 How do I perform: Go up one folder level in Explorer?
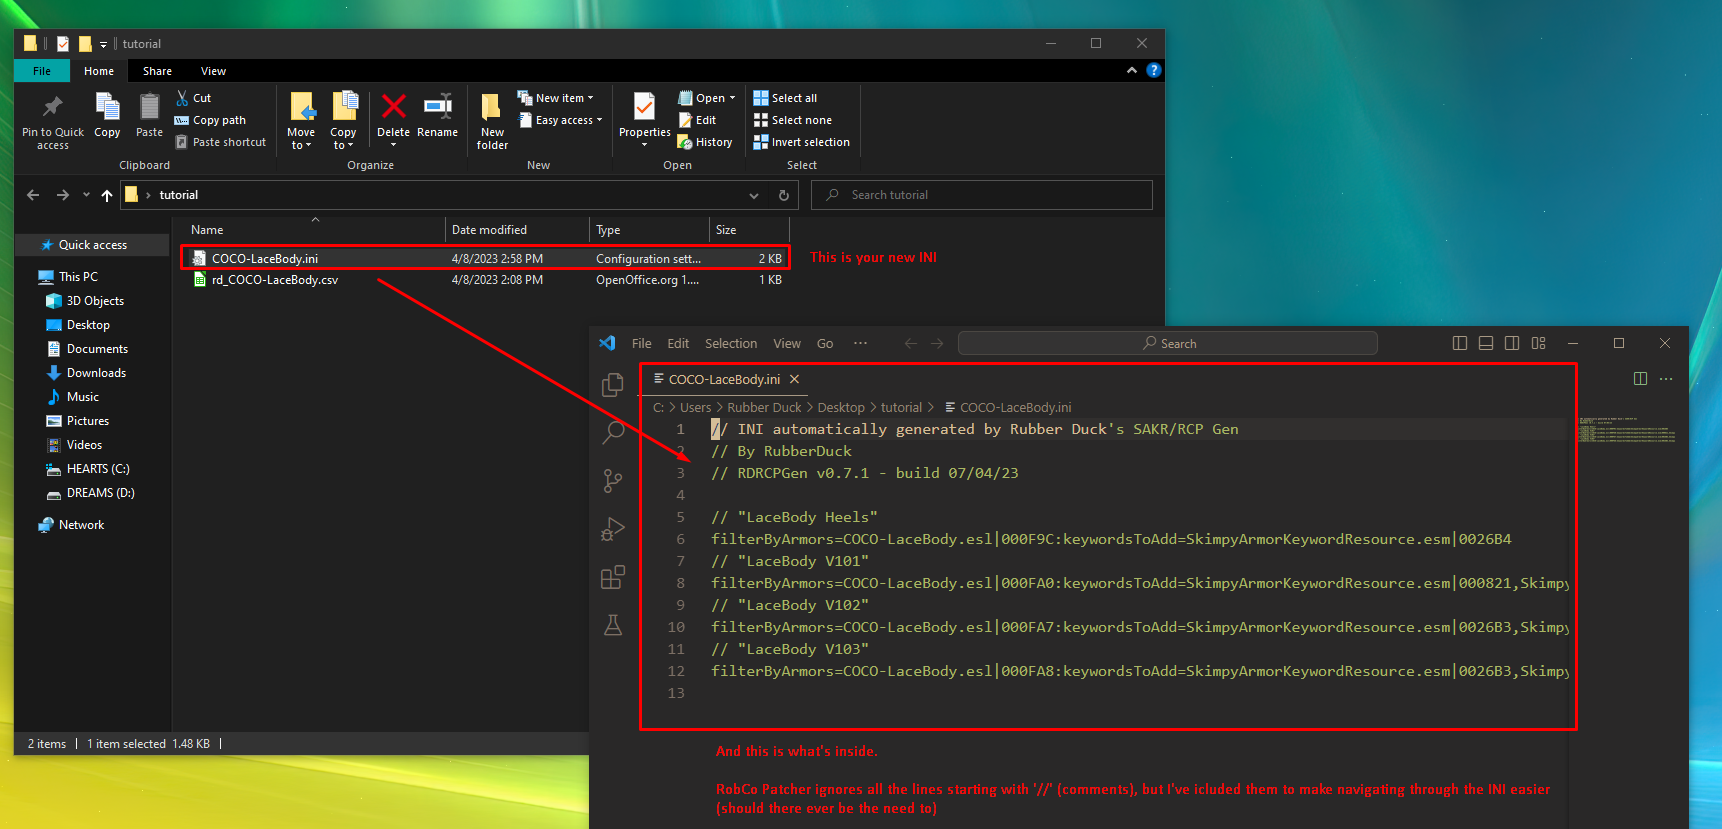(x=107, y=195)
